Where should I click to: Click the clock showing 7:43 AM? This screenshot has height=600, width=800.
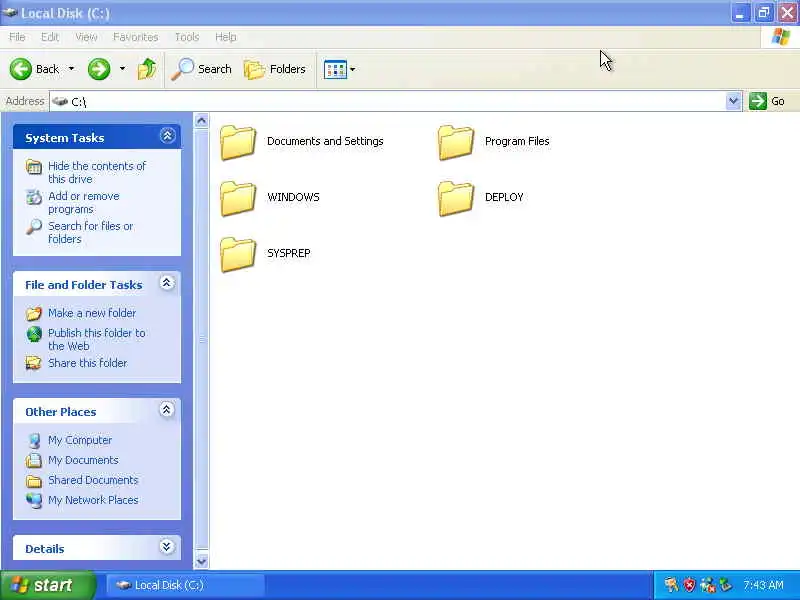point(763,585)
